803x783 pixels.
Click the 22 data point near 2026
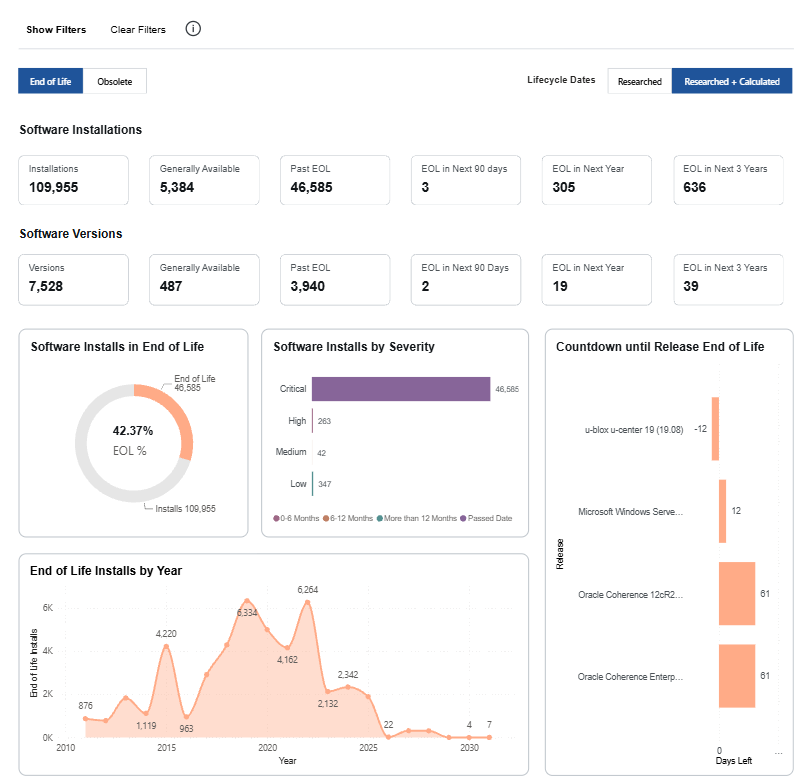point(389,737)
